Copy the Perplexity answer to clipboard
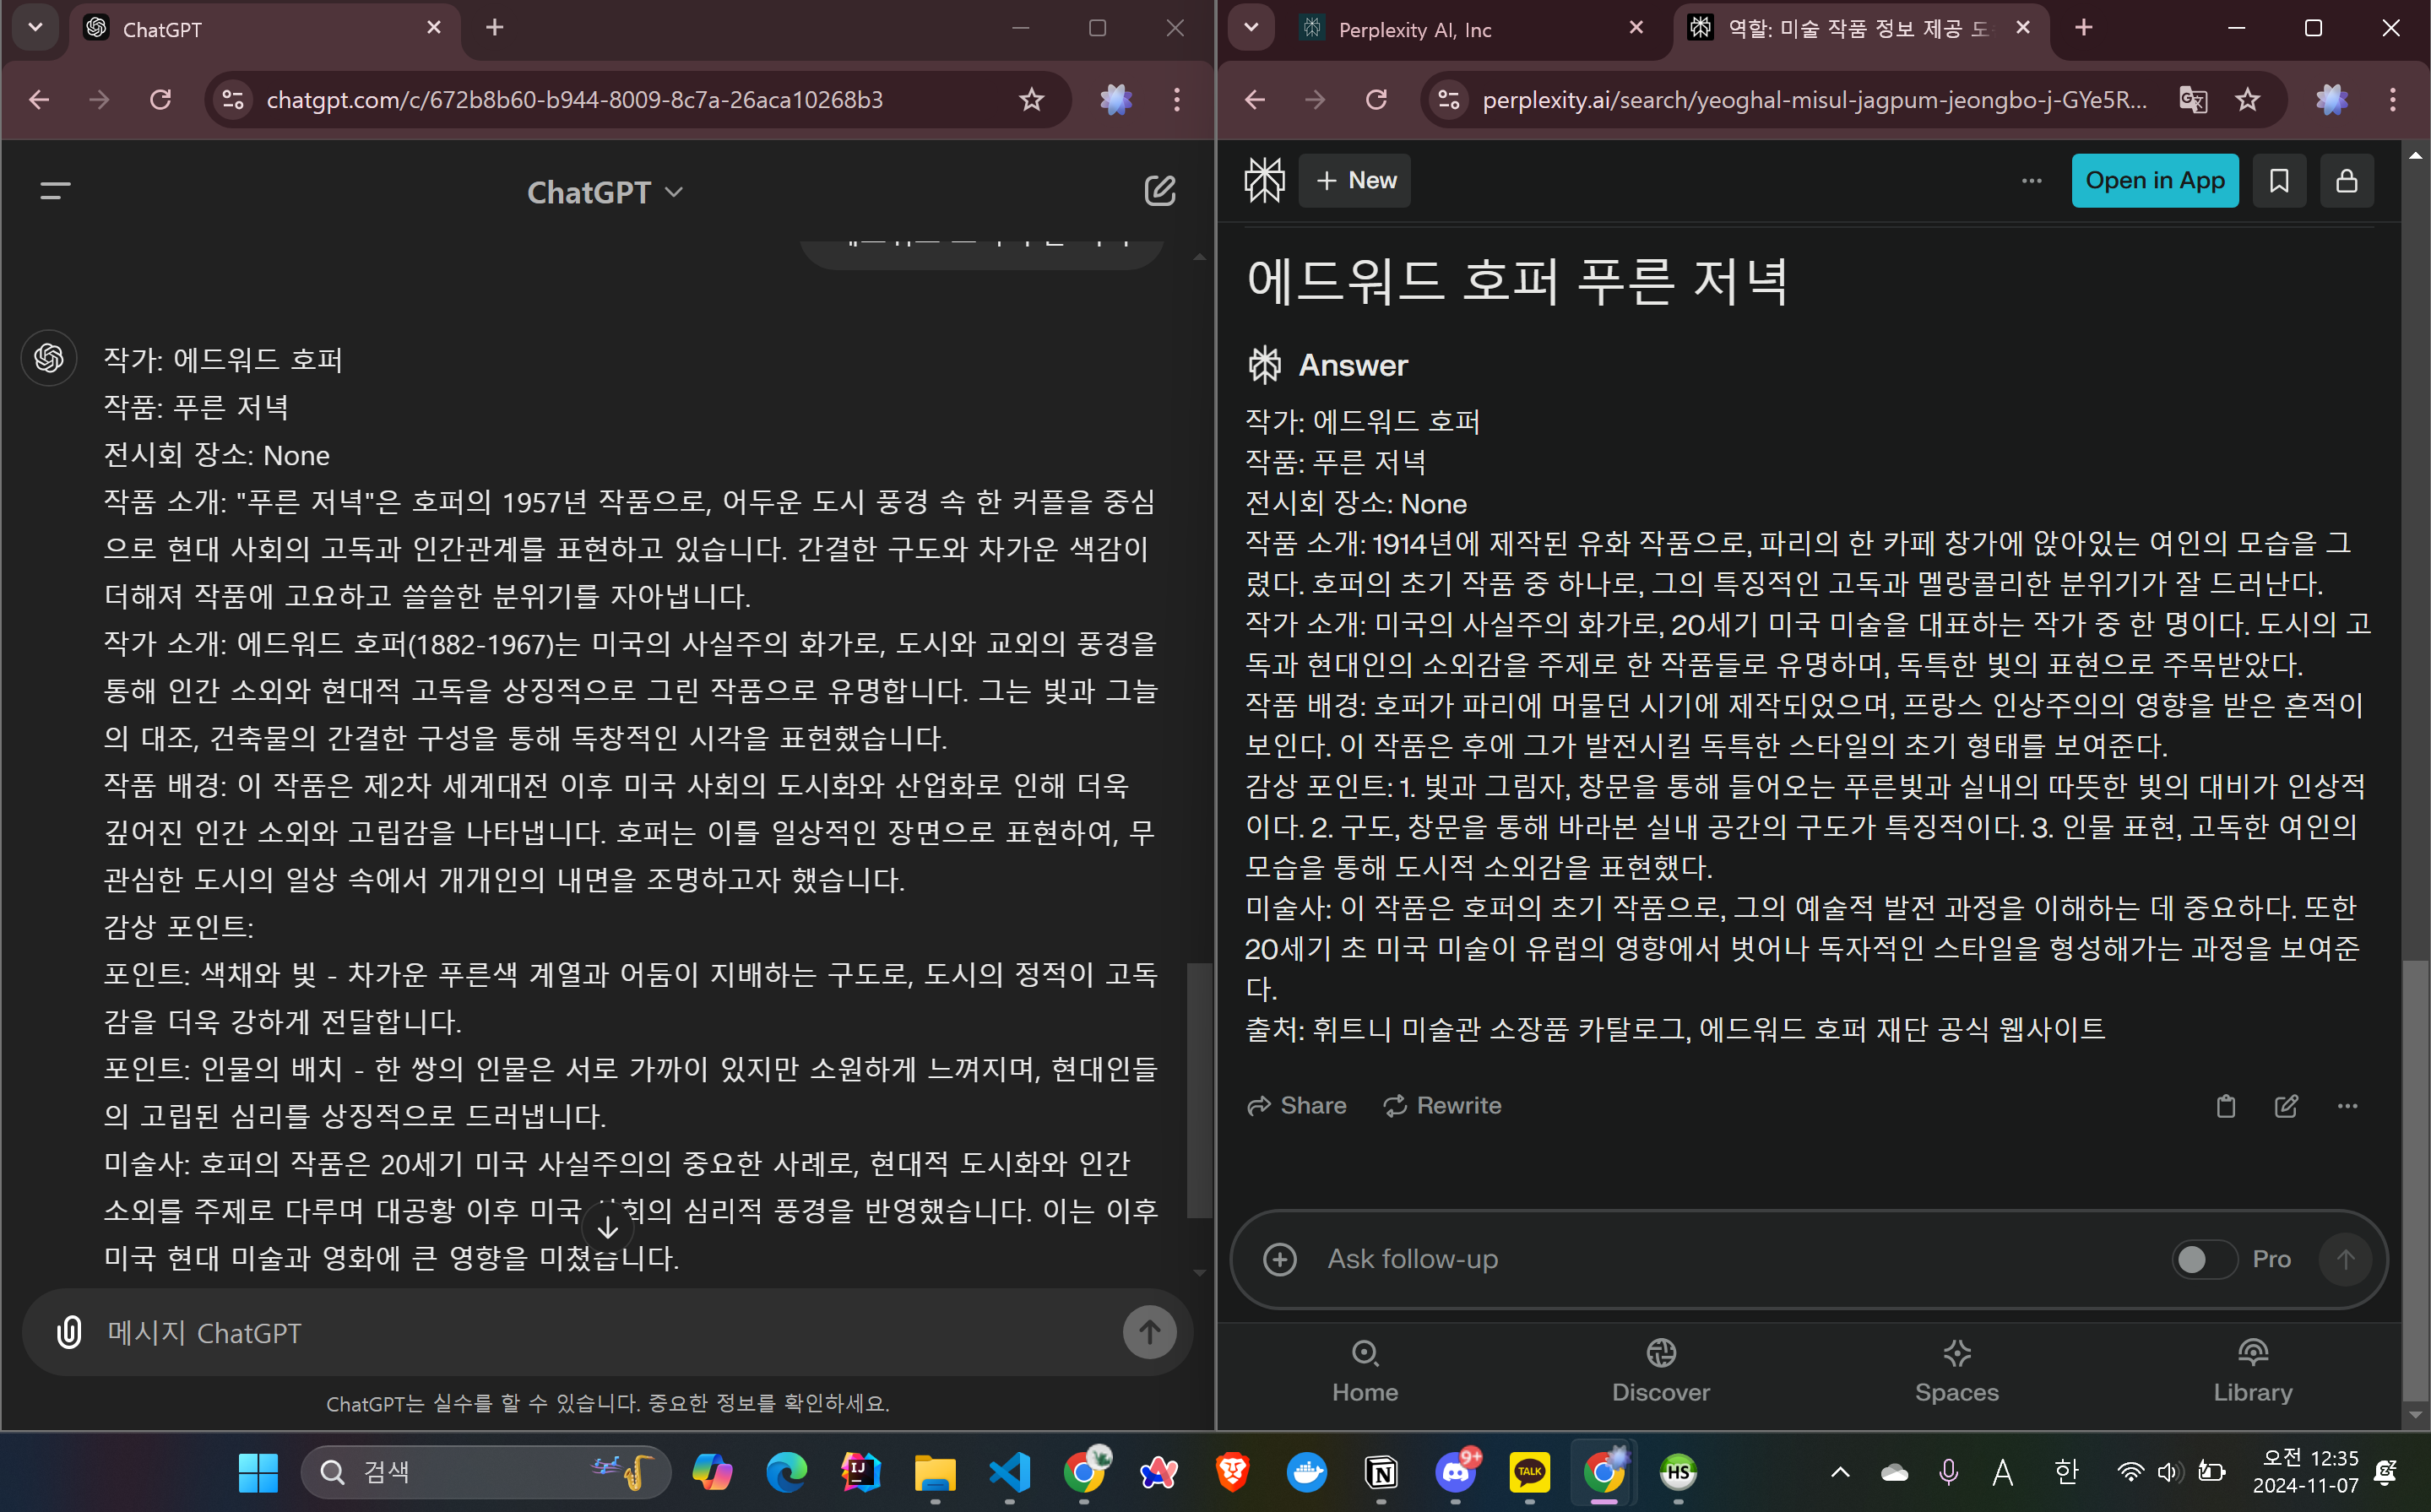The width and height of the screenshot is (2431, 1512). [2225, 1106]
